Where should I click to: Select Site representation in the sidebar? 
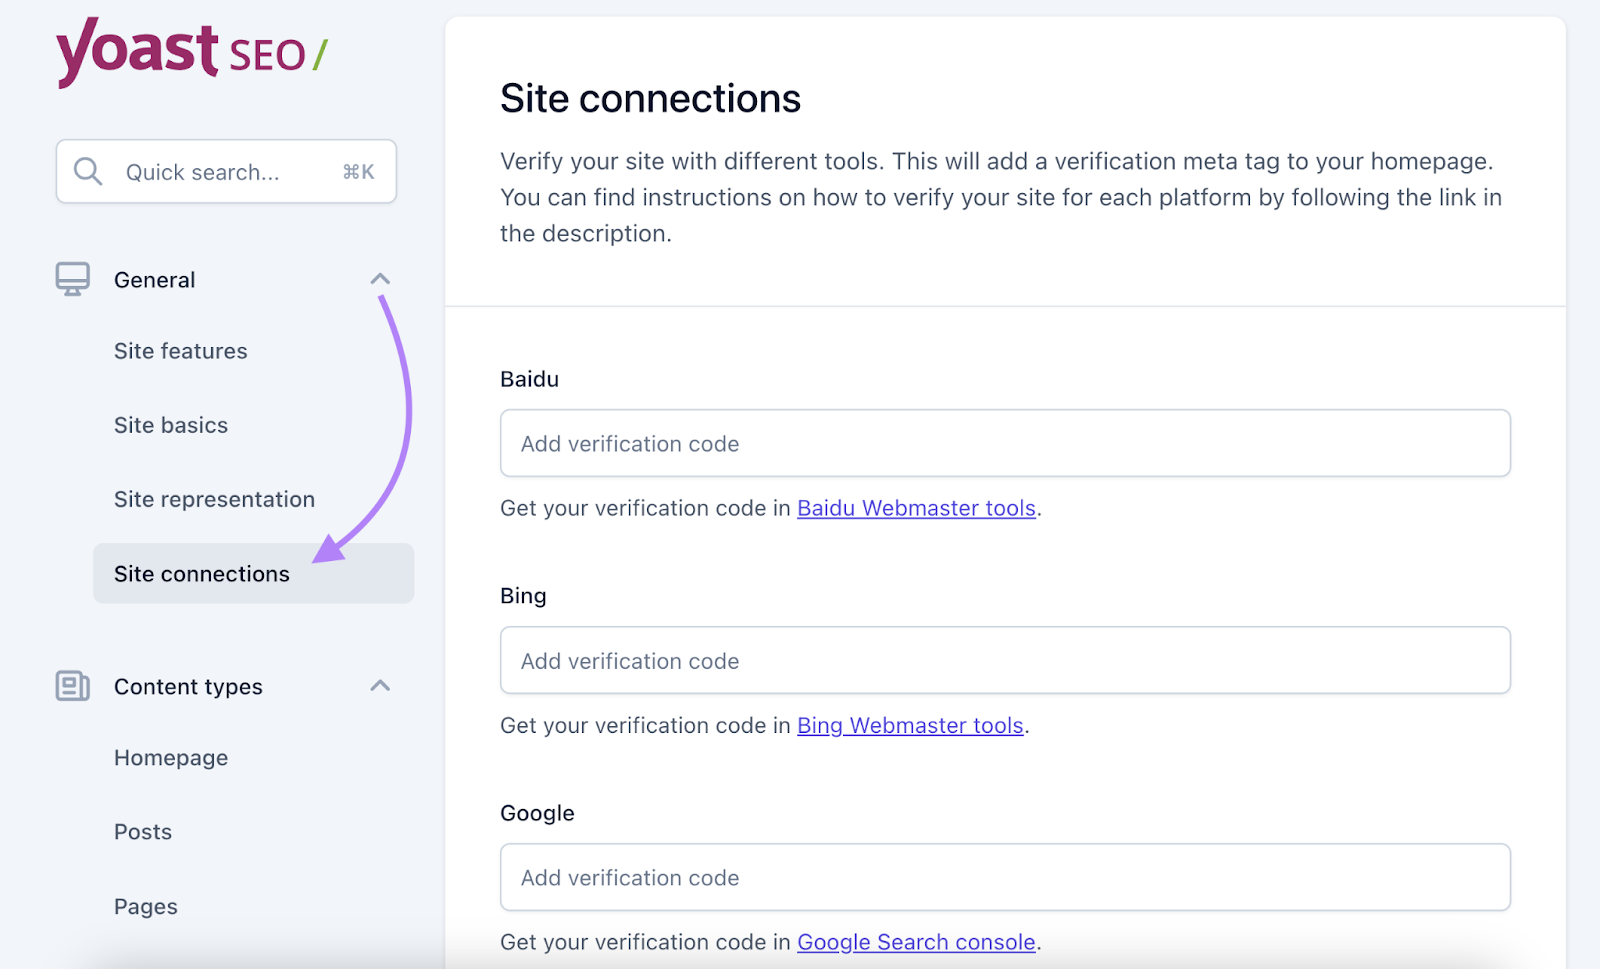click(214, 498)
